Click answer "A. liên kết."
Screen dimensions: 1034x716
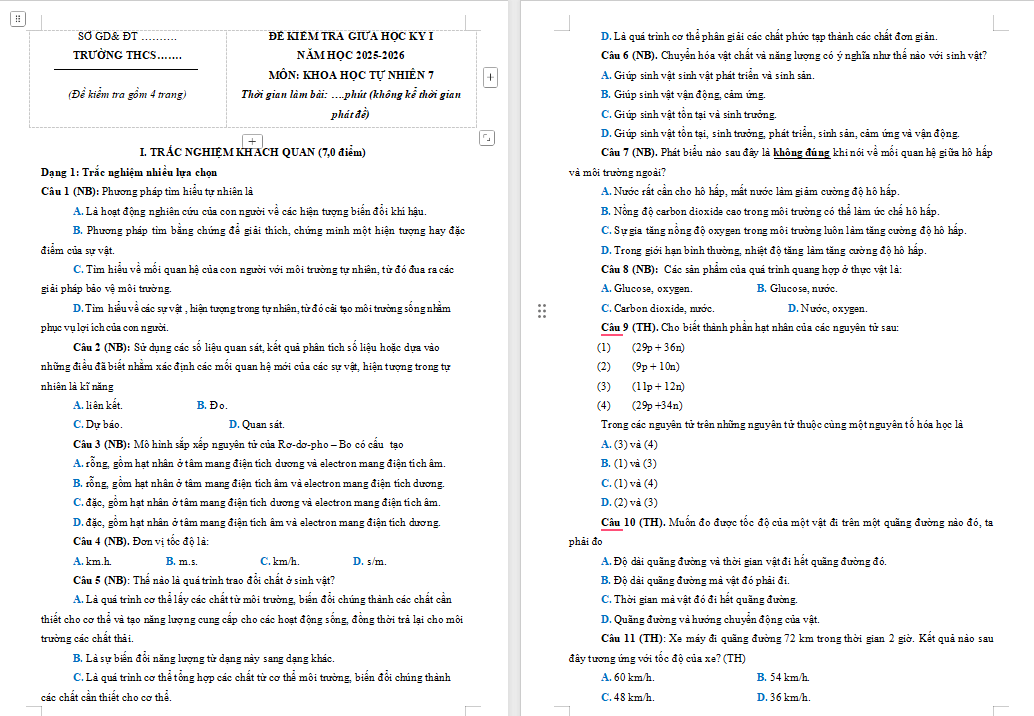(x=98, y=405)
